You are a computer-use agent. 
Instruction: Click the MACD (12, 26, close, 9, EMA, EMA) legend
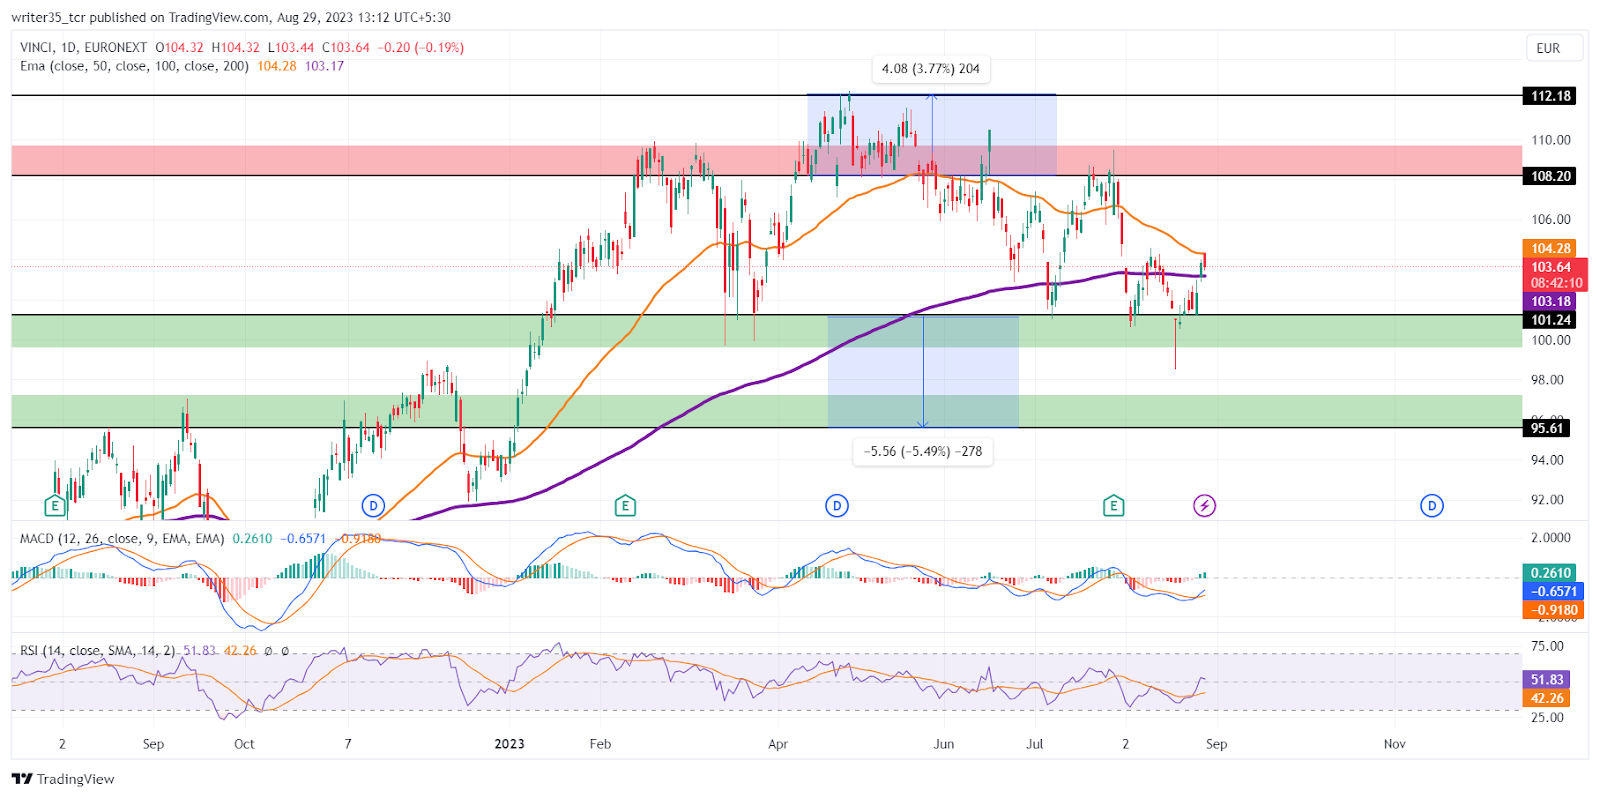pyautogui.click(x=122, y=538)
